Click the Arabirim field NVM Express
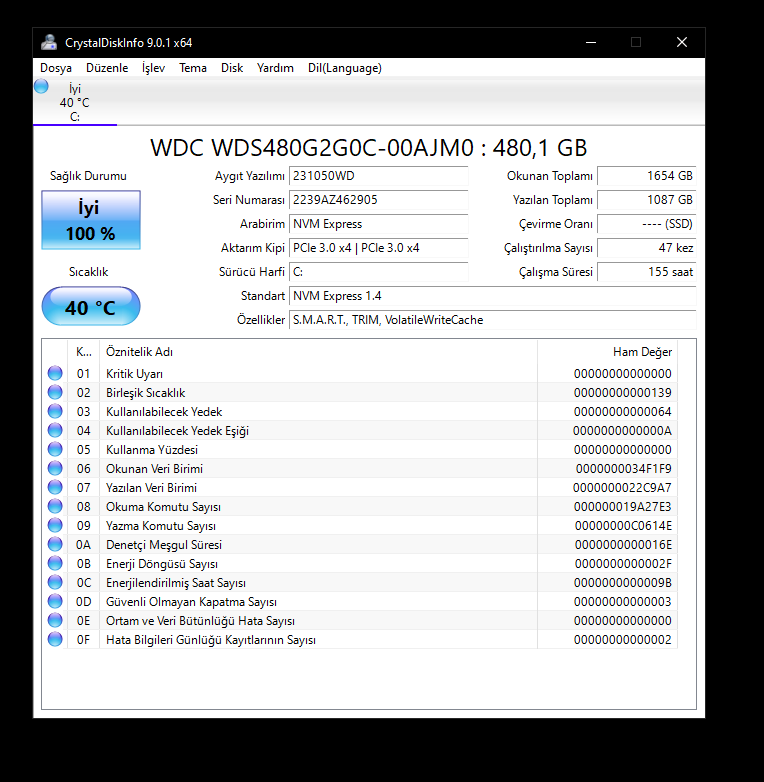The image size is (764, 782). coord(379,223)
